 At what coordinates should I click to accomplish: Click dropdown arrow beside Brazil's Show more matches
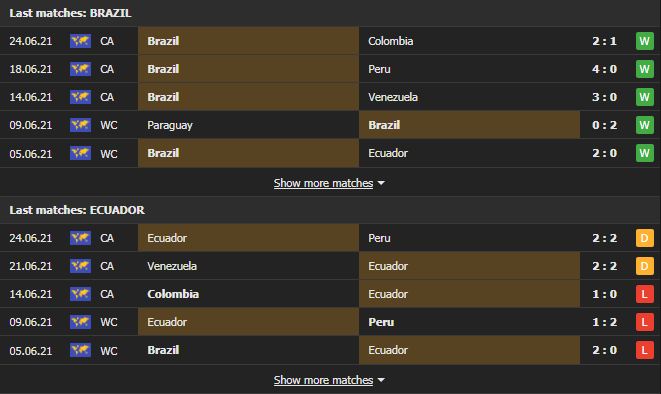coord(381,183)
